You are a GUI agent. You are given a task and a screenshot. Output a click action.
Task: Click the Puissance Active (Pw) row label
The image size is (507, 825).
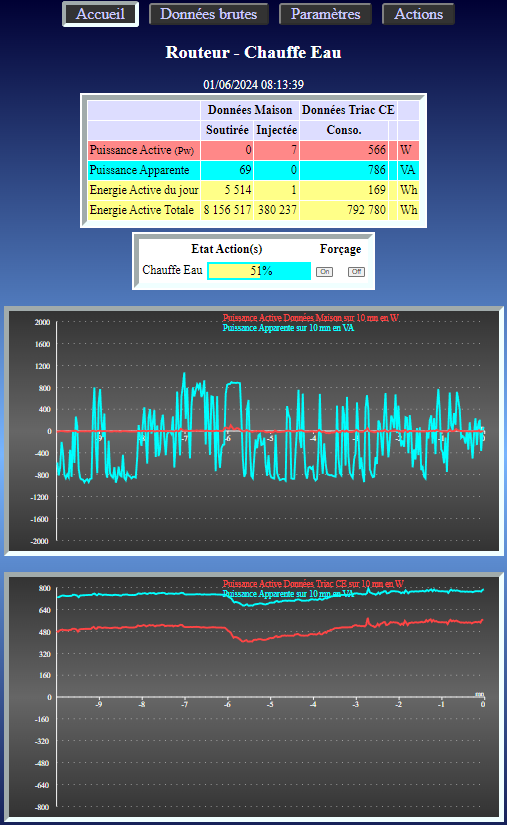[x=142, y=150]
